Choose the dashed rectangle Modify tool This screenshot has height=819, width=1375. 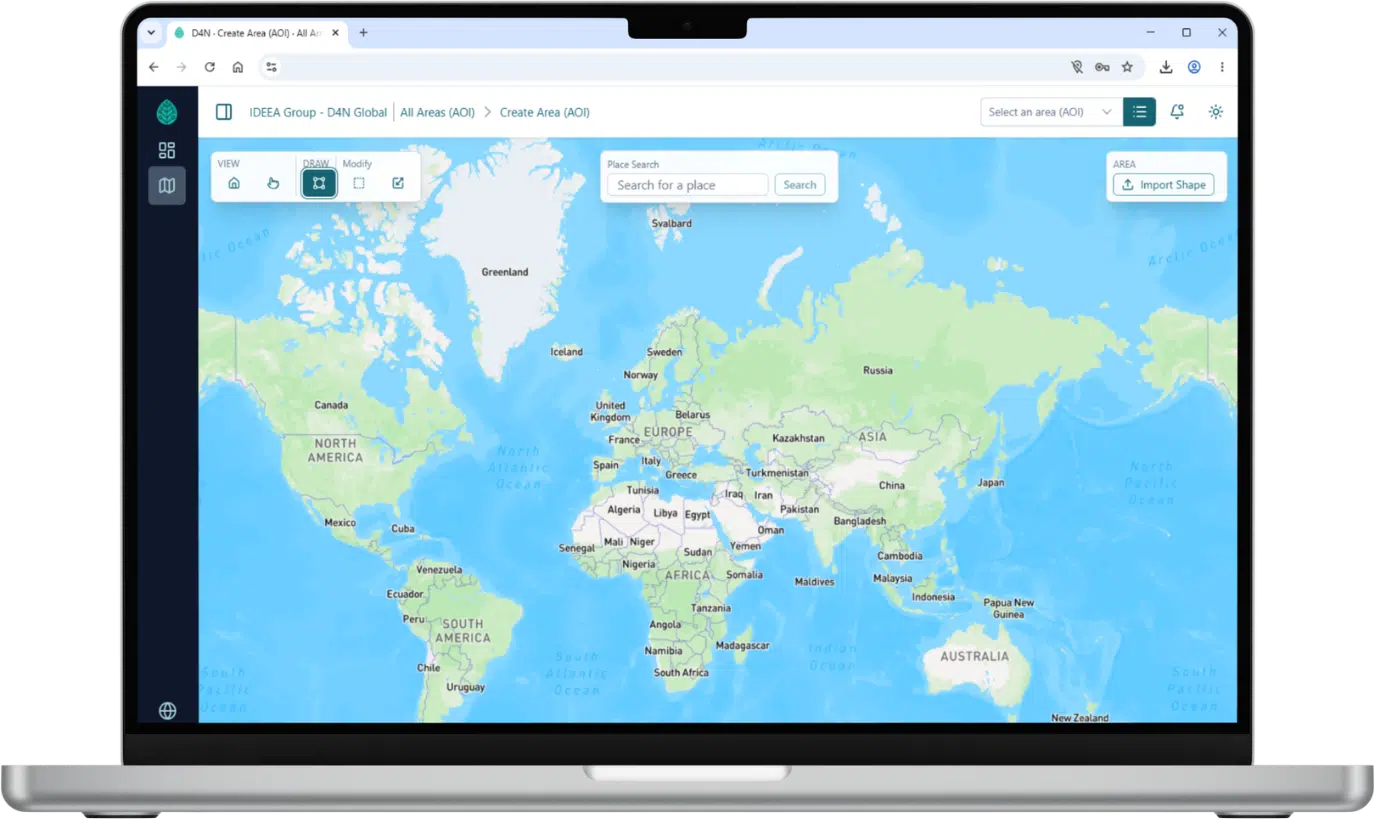358,183
